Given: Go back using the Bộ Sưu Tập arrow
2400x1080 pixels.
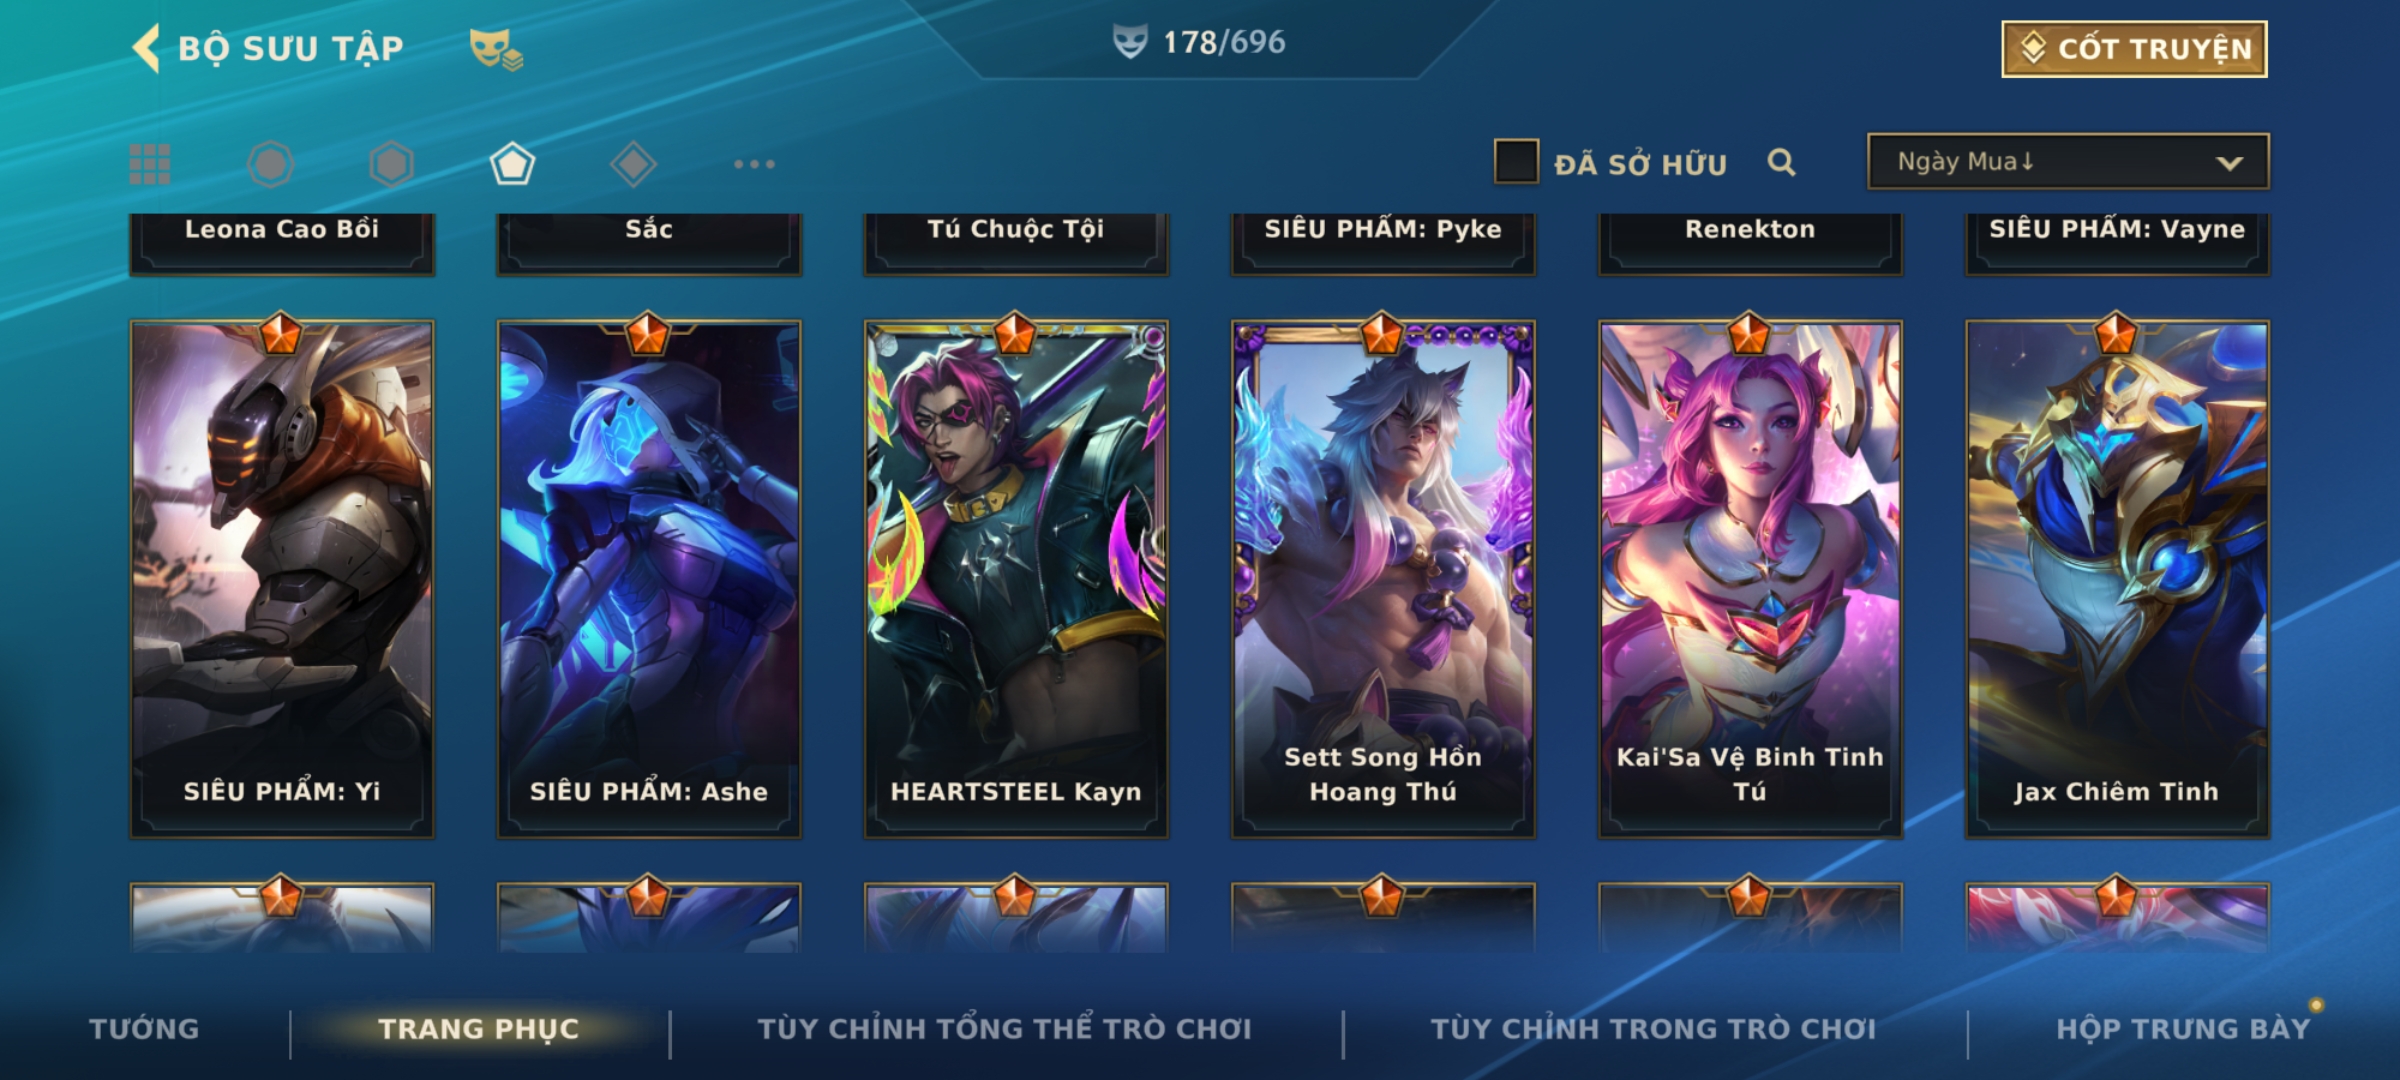Looking at the screenshot, I should 146,48.
